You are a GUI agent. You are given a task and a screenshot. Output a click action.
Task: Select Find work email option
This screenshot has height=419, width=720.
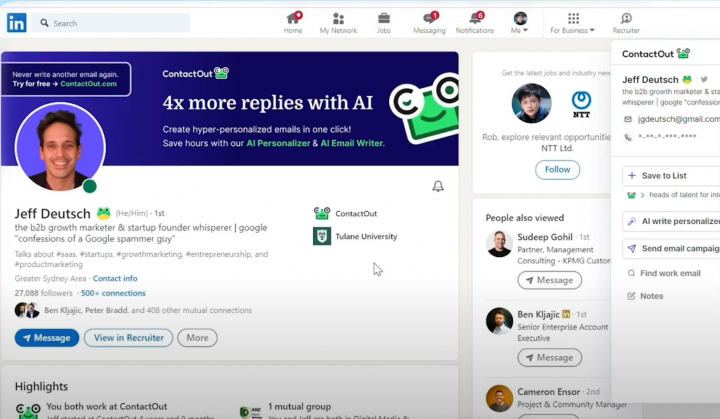click(x=671, y=273)
